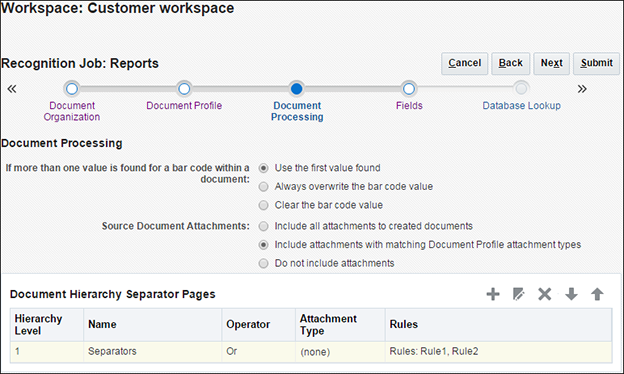Click the Next button
This screenshot has width=624, height=374.
click(x=552, y=63)
